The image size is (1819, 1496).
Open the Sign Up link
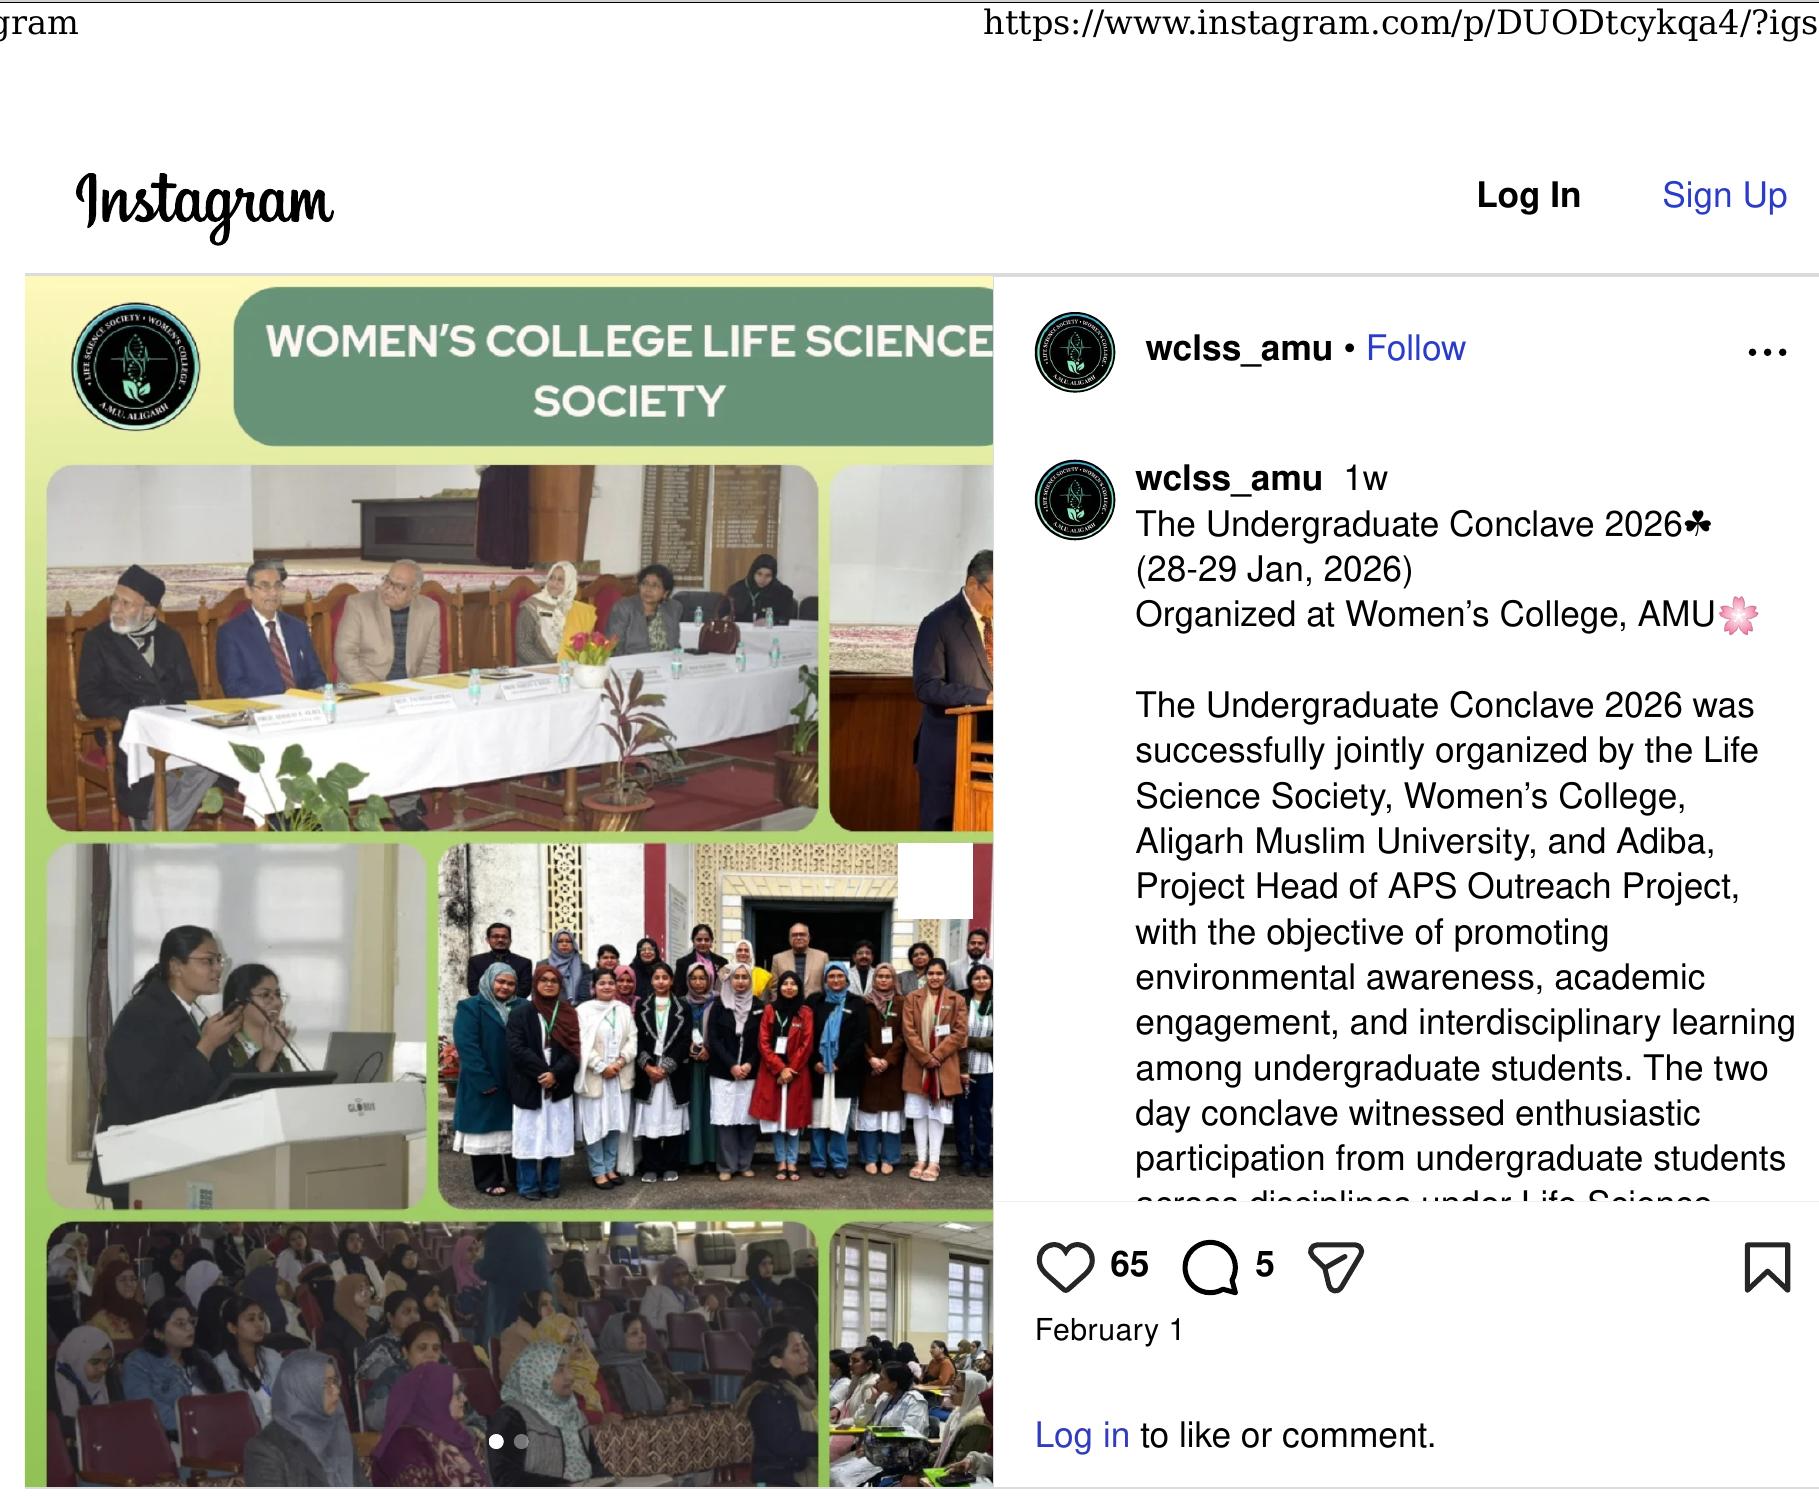point(1724,195)
